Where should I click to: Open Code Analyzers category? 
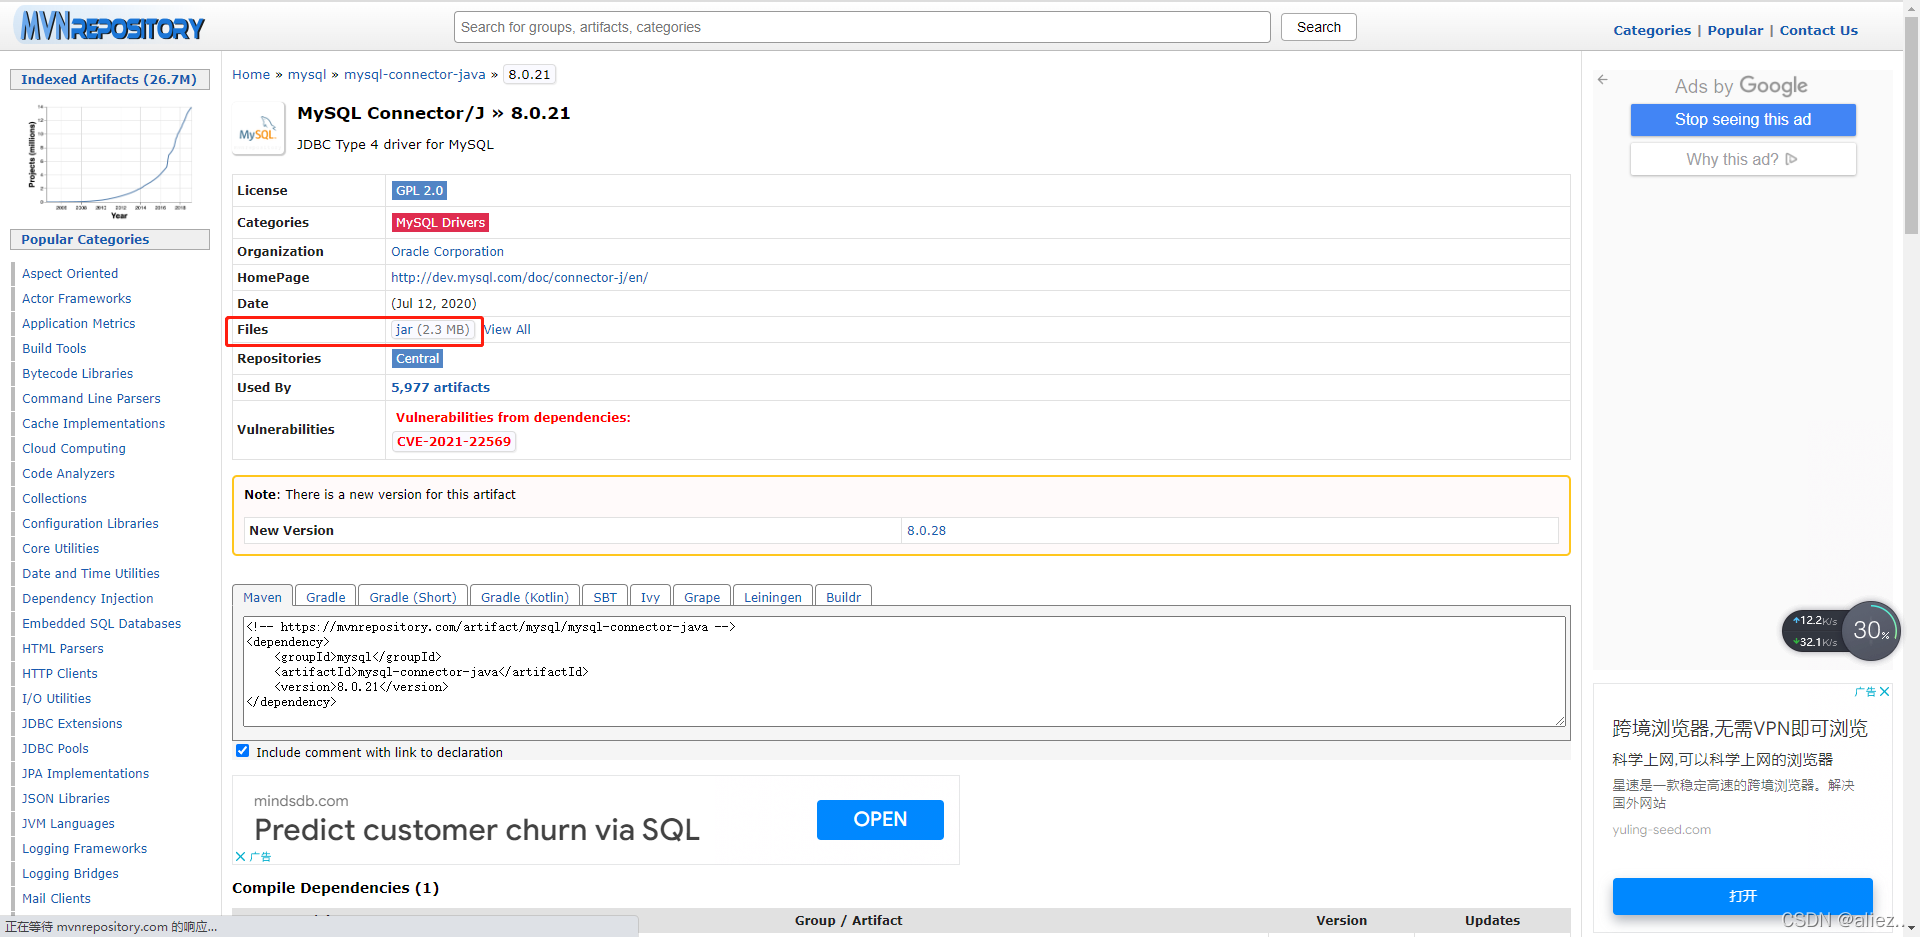(x=68, y=473)
